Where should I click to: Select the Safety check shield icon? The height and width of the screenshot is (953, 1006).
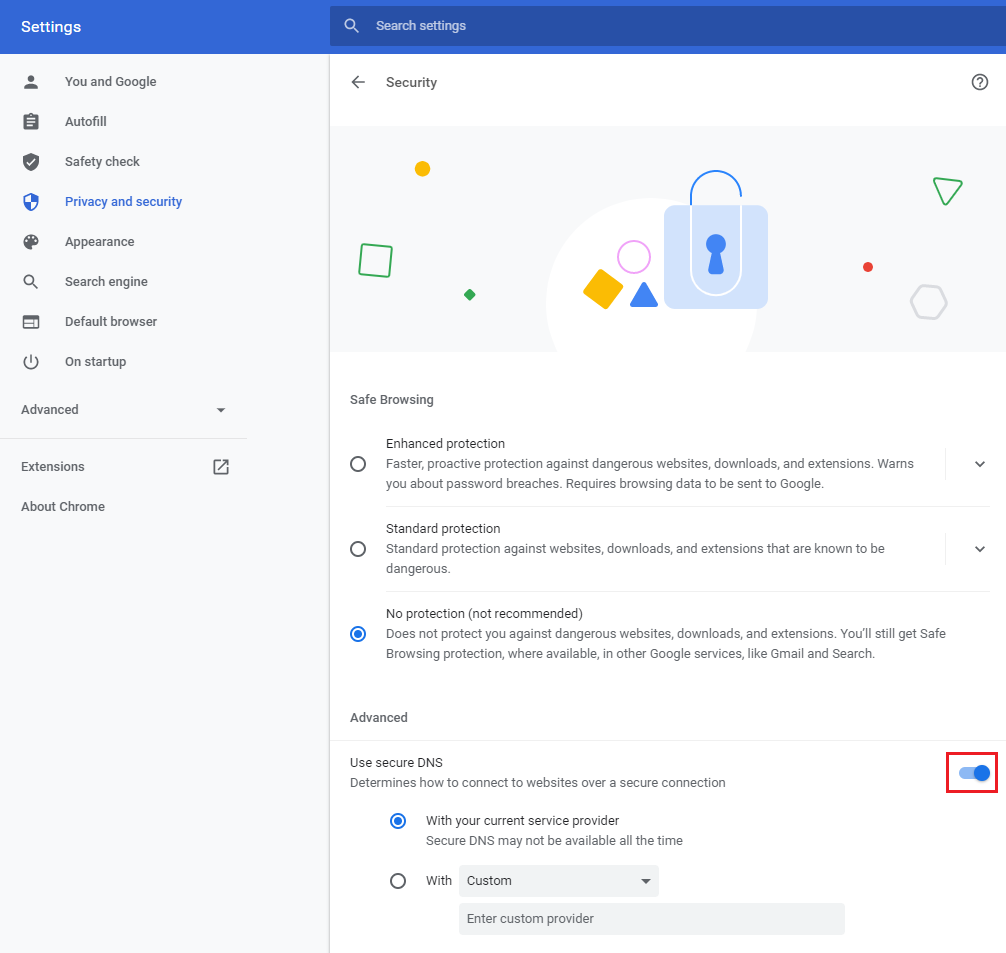click(x=31, y=161)
